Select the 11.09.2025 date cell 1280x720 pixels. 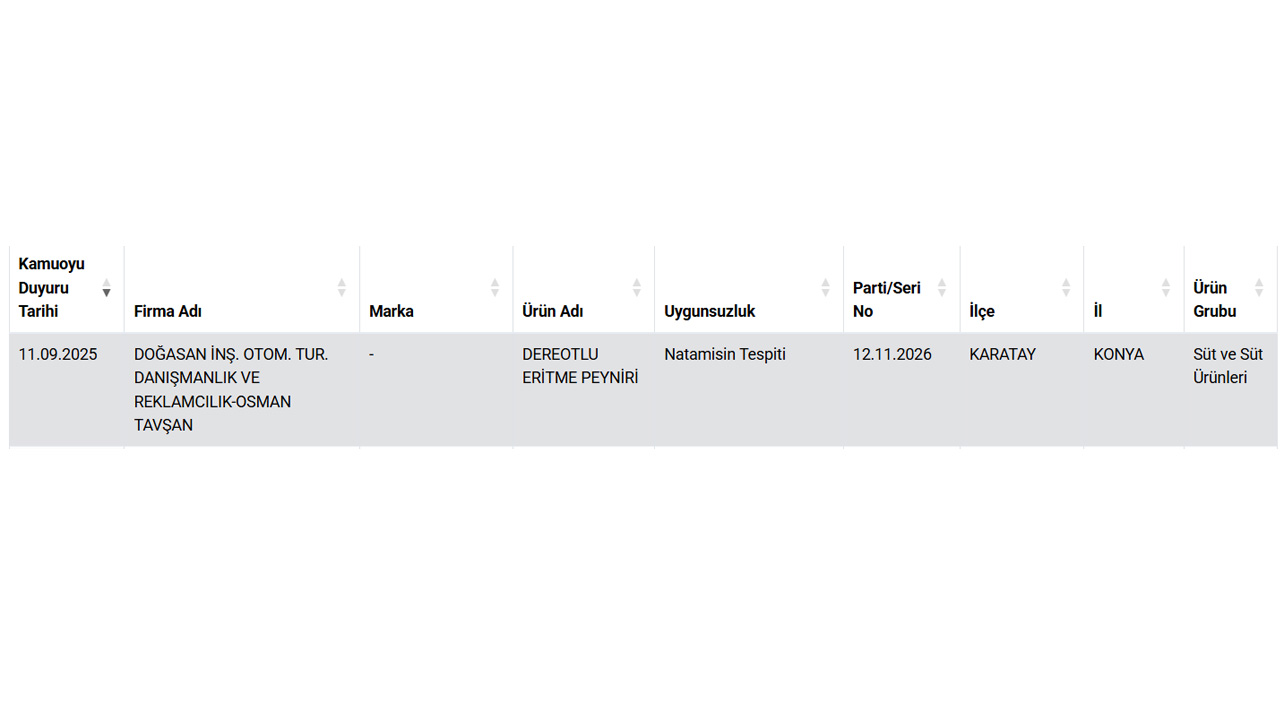click(58, 354)
